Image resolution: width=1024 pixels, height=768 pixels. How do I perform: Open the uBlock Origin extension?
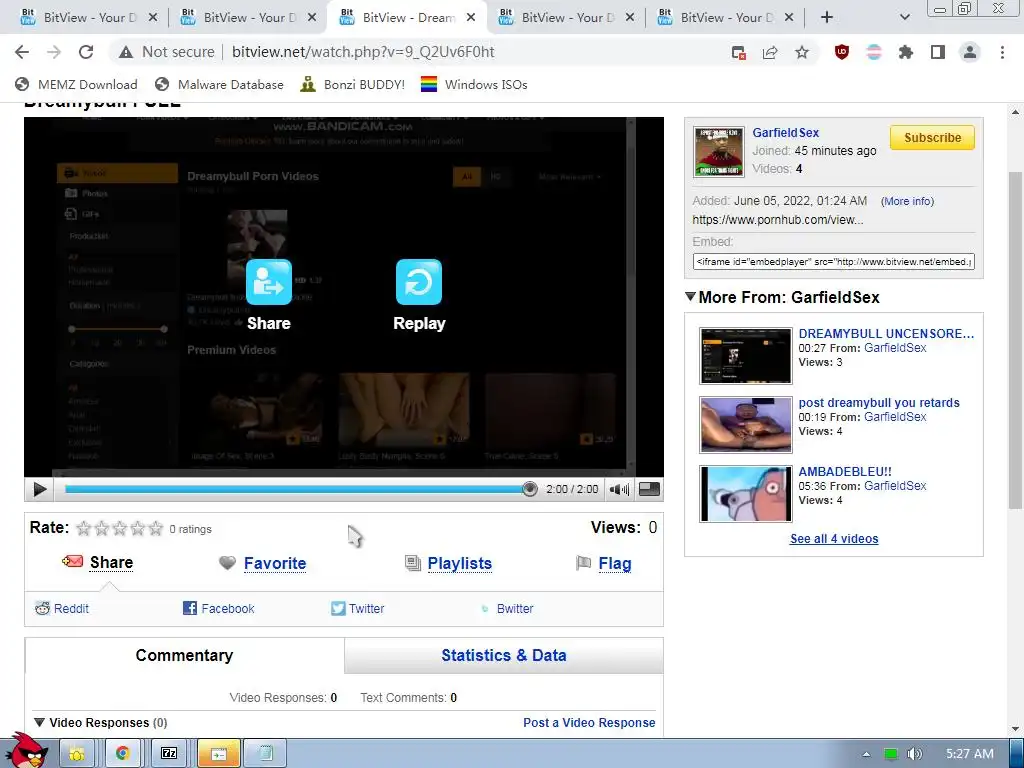point(842,52)
